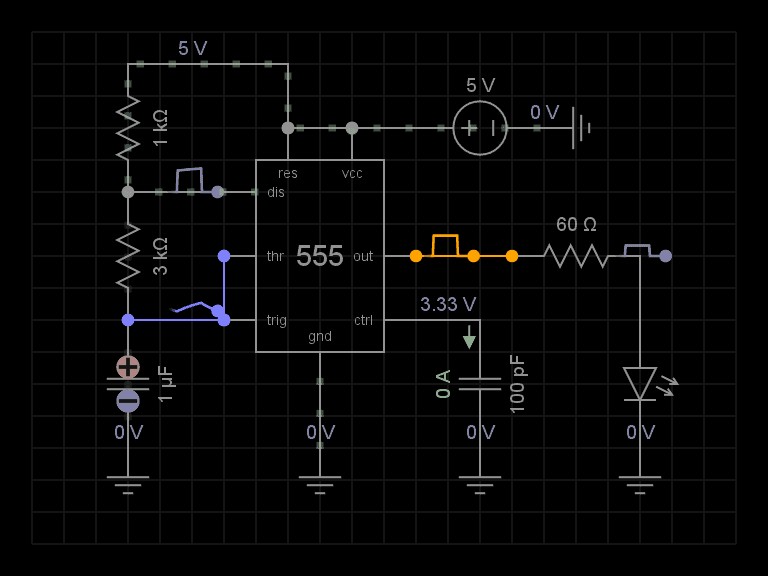Screen dimensions: 768x576
Task: Select the 3 kΩ resistor
Action: 128,256
